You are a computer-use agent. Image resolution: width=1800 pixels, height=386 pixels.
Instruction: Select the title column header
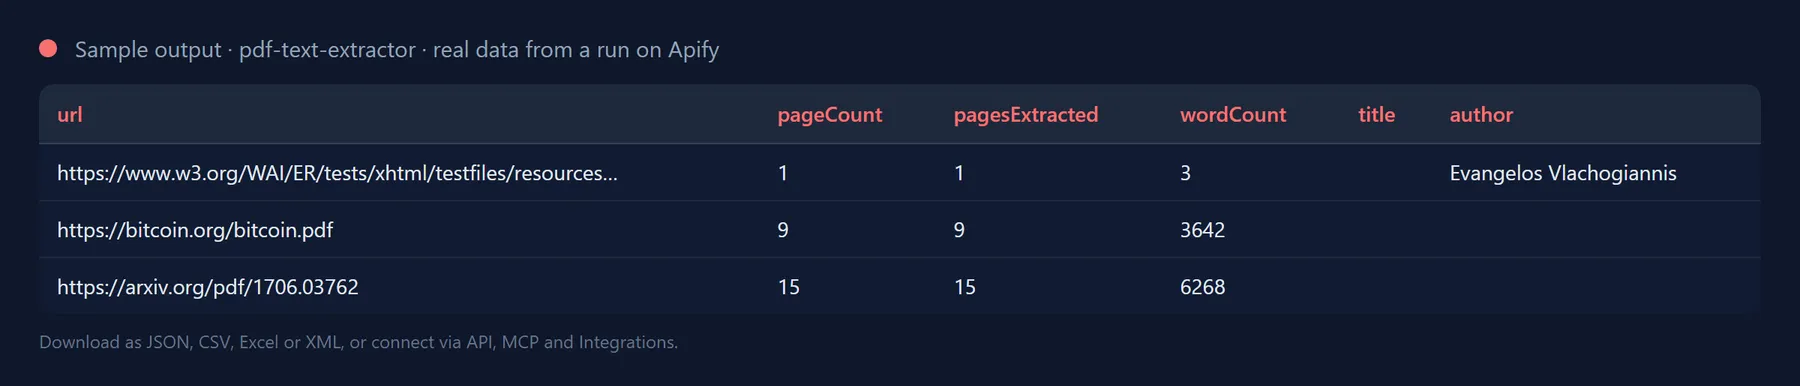(1376, 115)
